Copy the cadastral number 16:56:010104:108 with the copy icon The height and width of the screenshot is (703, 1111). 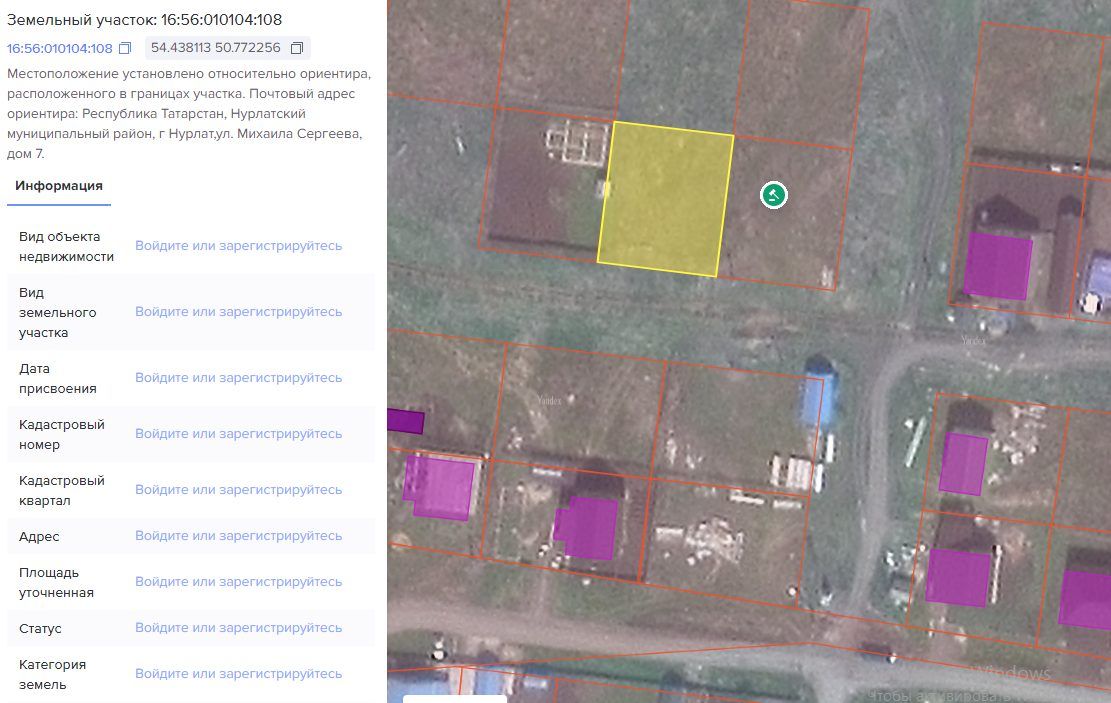[x=125, y=48]
